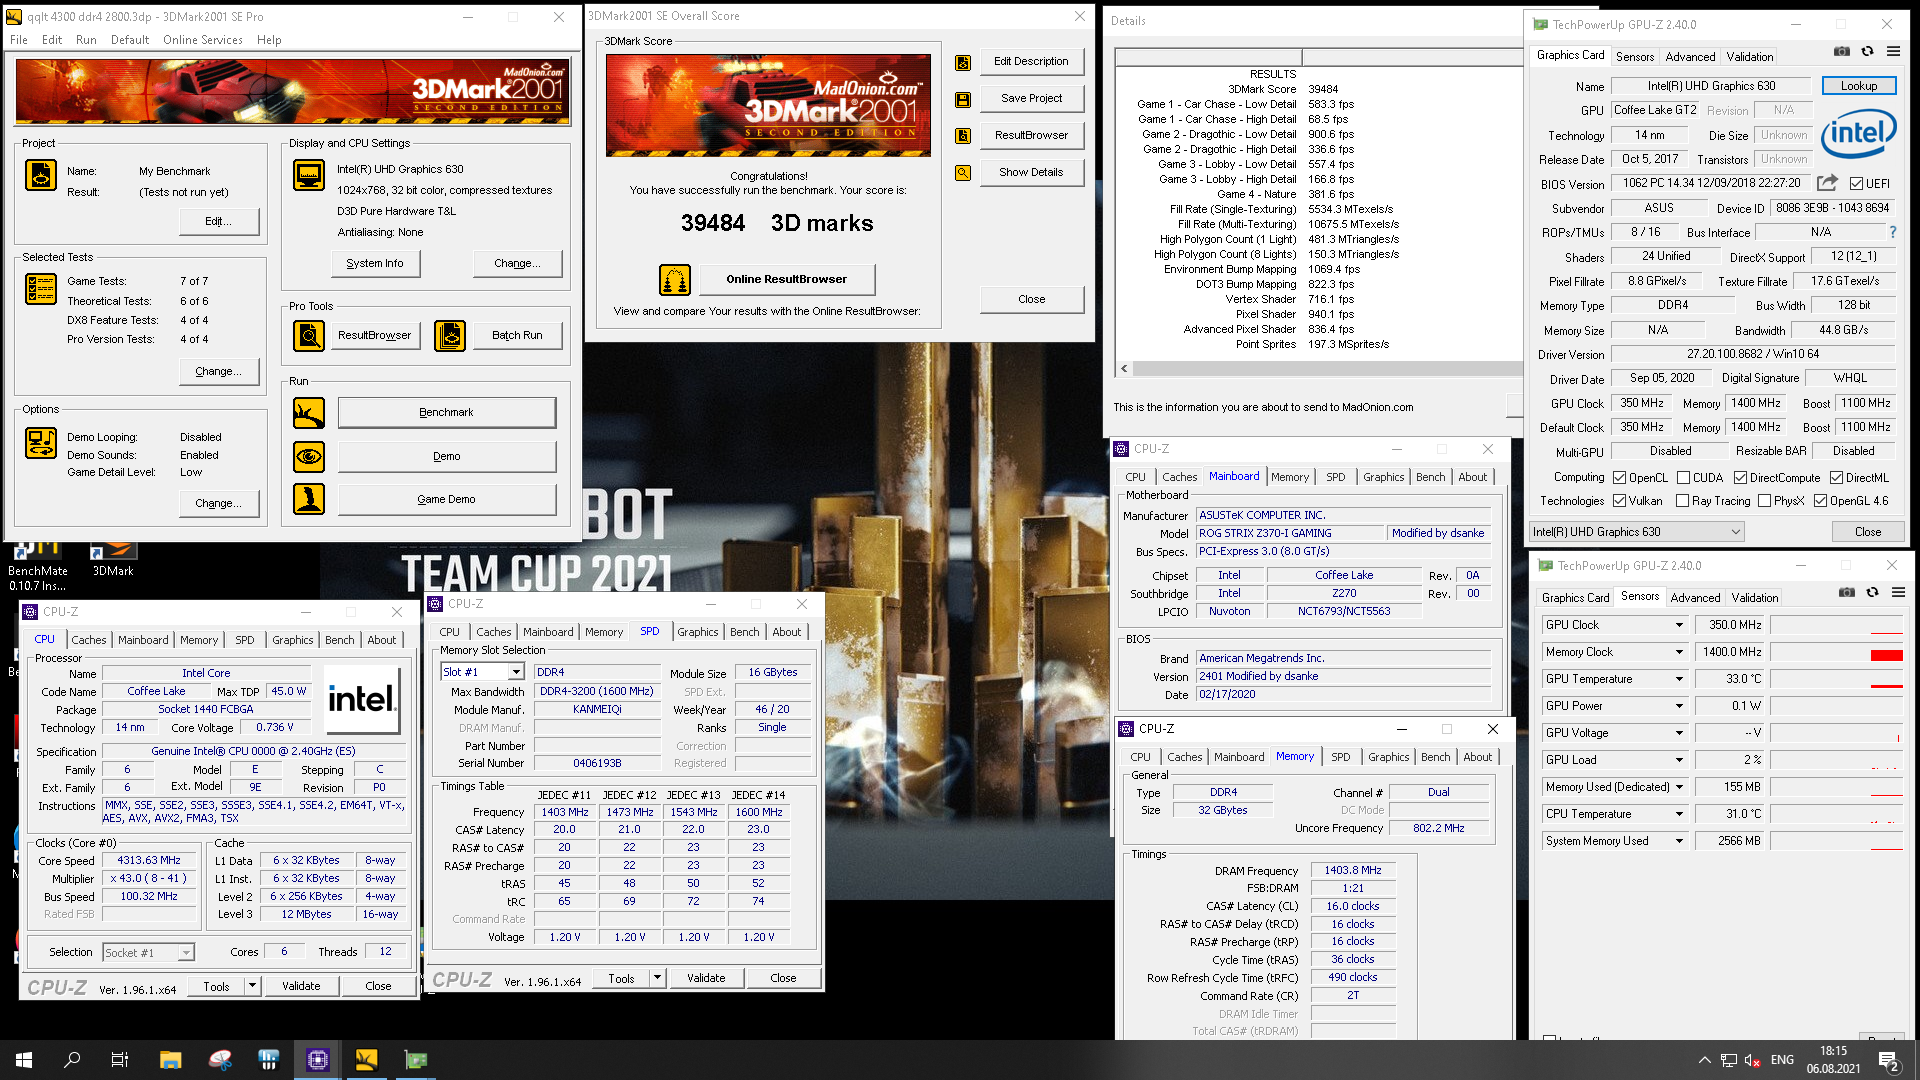Toggle the Ray Tracing checkbox
1920x1080 pixels.
[1682, 501]
